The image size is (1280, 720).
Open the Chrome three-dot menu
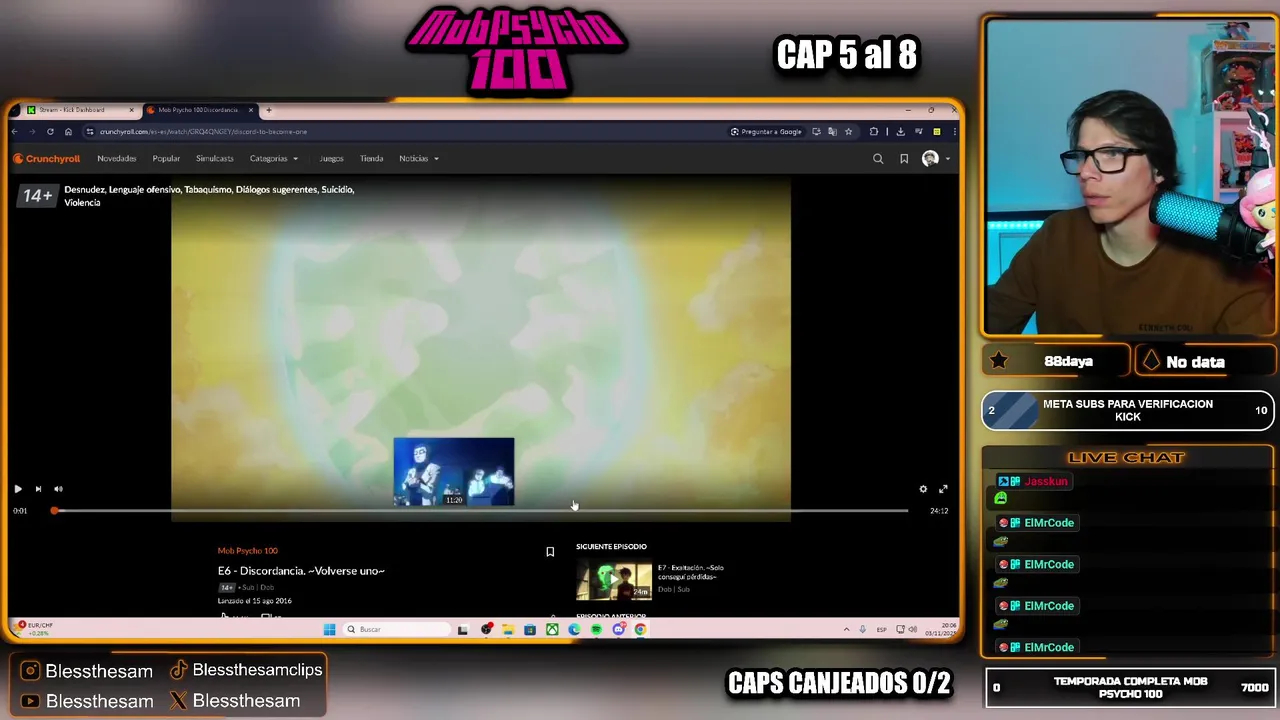954,131
